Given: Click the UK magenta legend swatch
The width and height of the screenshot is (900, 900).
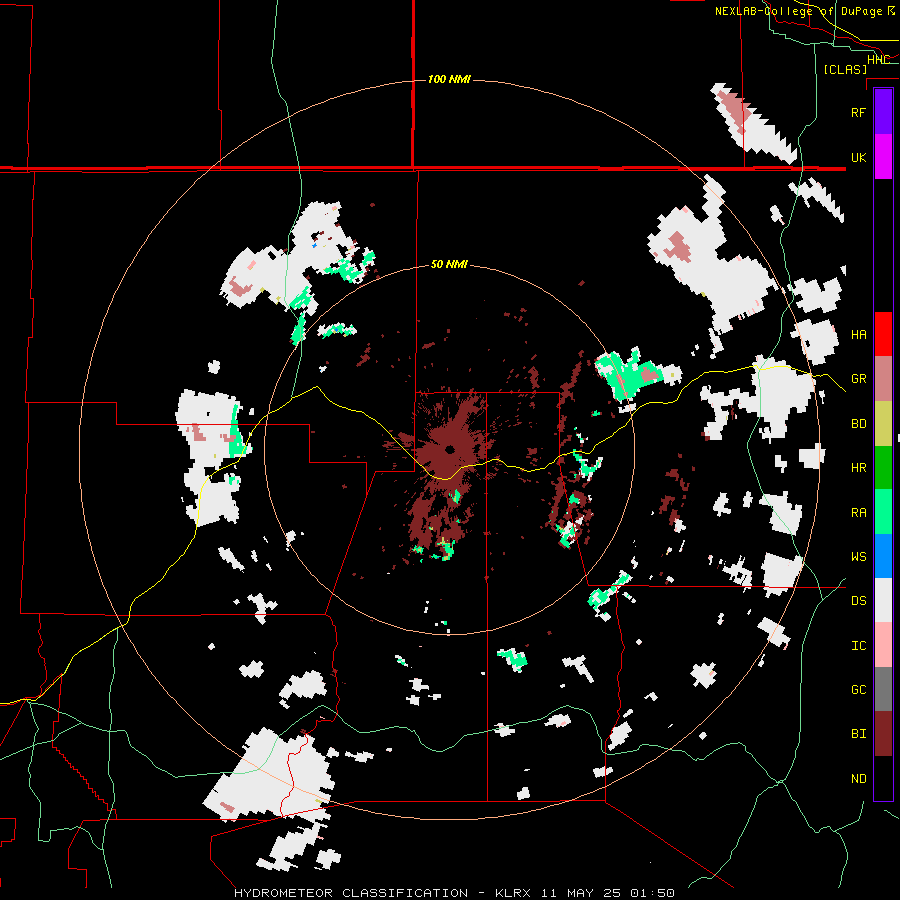Looking at the screenshot, I should coord(883,157).
